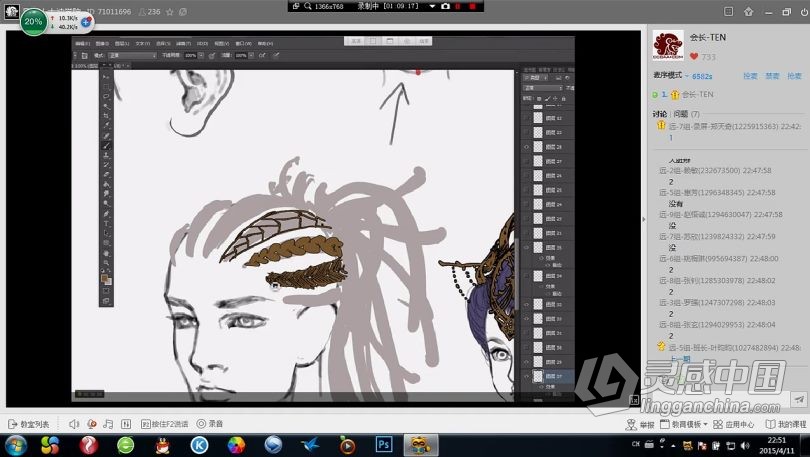This screenshot has width=810, height=457.
Task: Select the Pen tool
Action: [x=106, y=214]
